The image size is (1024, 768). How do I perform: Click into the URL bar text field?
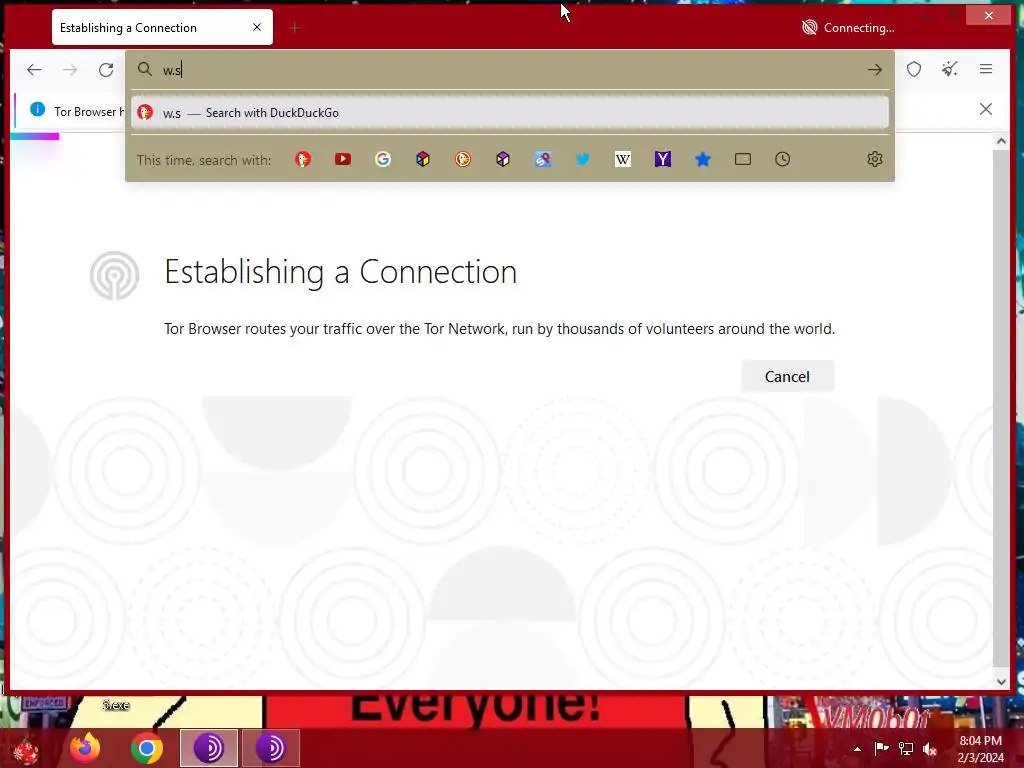coord(509,69)
